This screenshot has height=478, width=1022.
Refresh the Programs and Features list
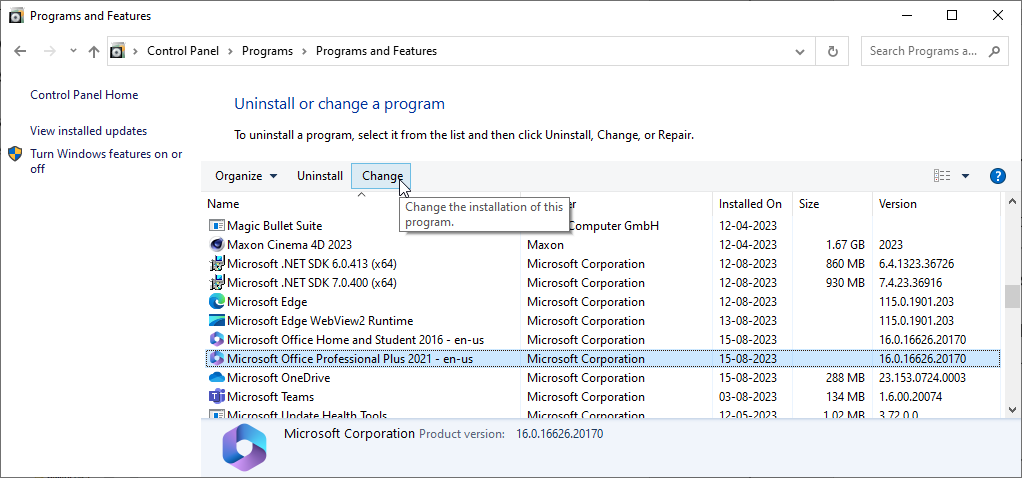(x=832, y=51)
